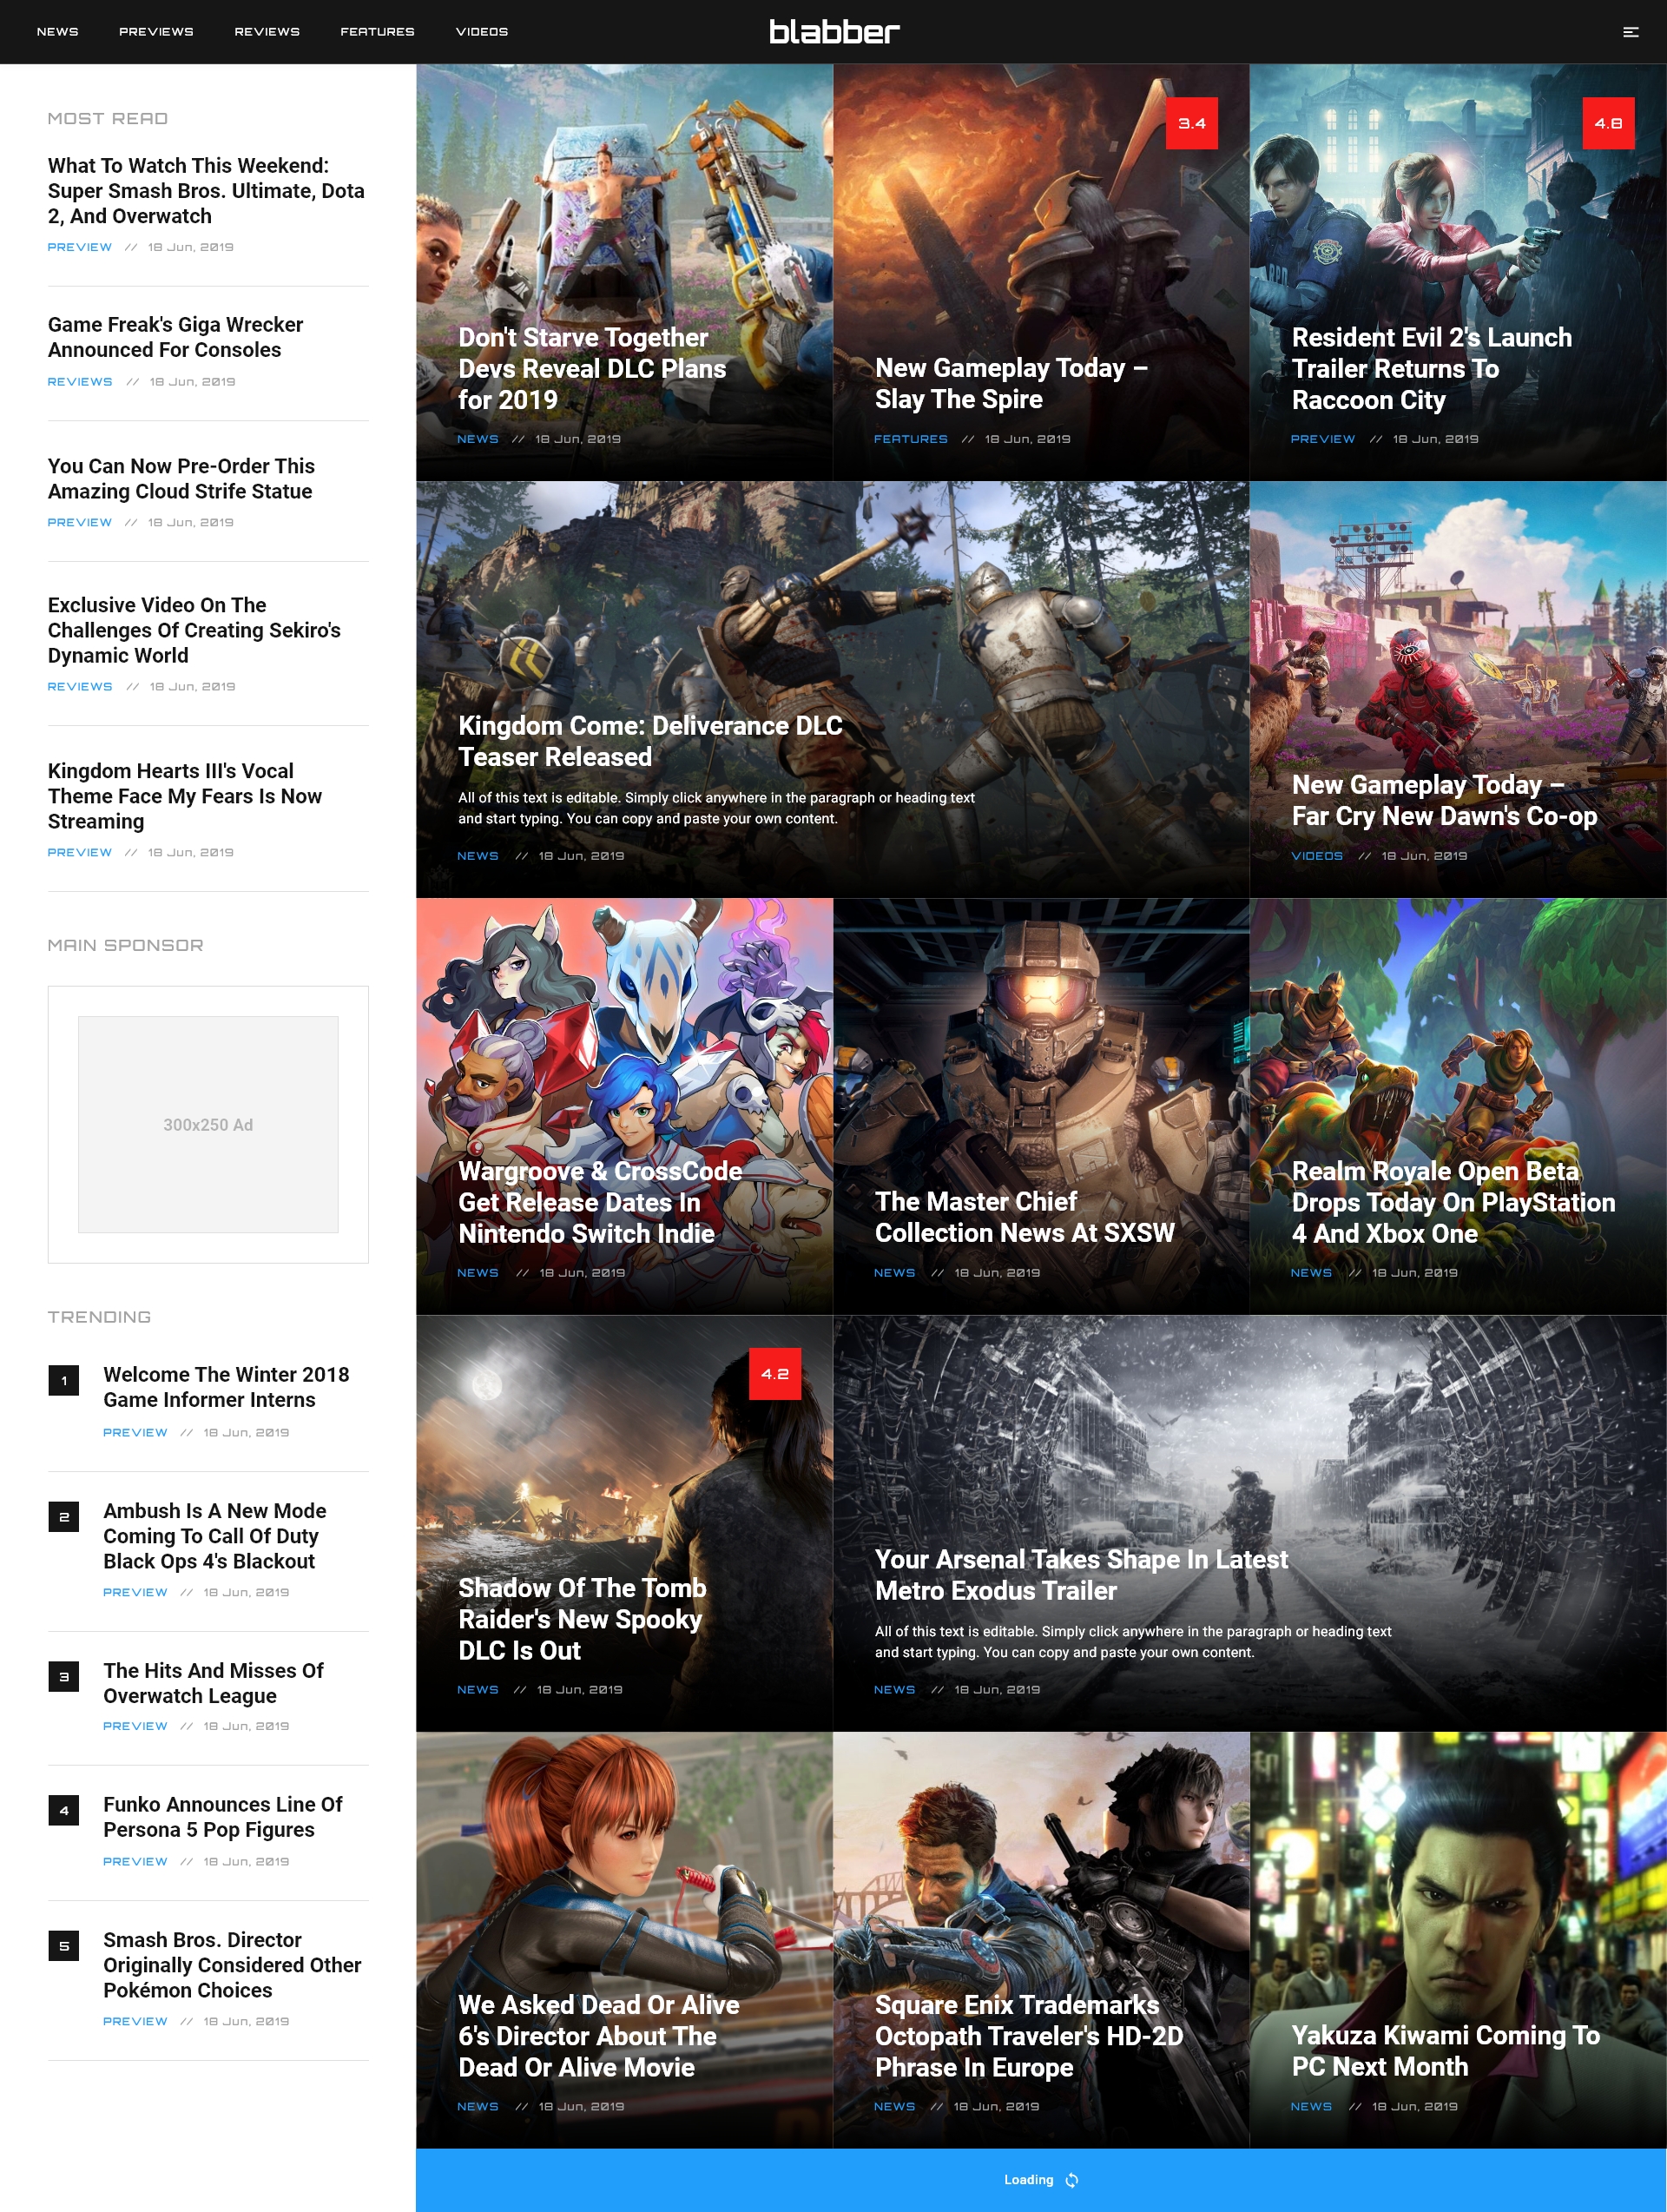1667x2212 pixels.
Task: Click NEWS category under Metro Exodus card
Action: pyautogui.click(x=895, y=1690)
